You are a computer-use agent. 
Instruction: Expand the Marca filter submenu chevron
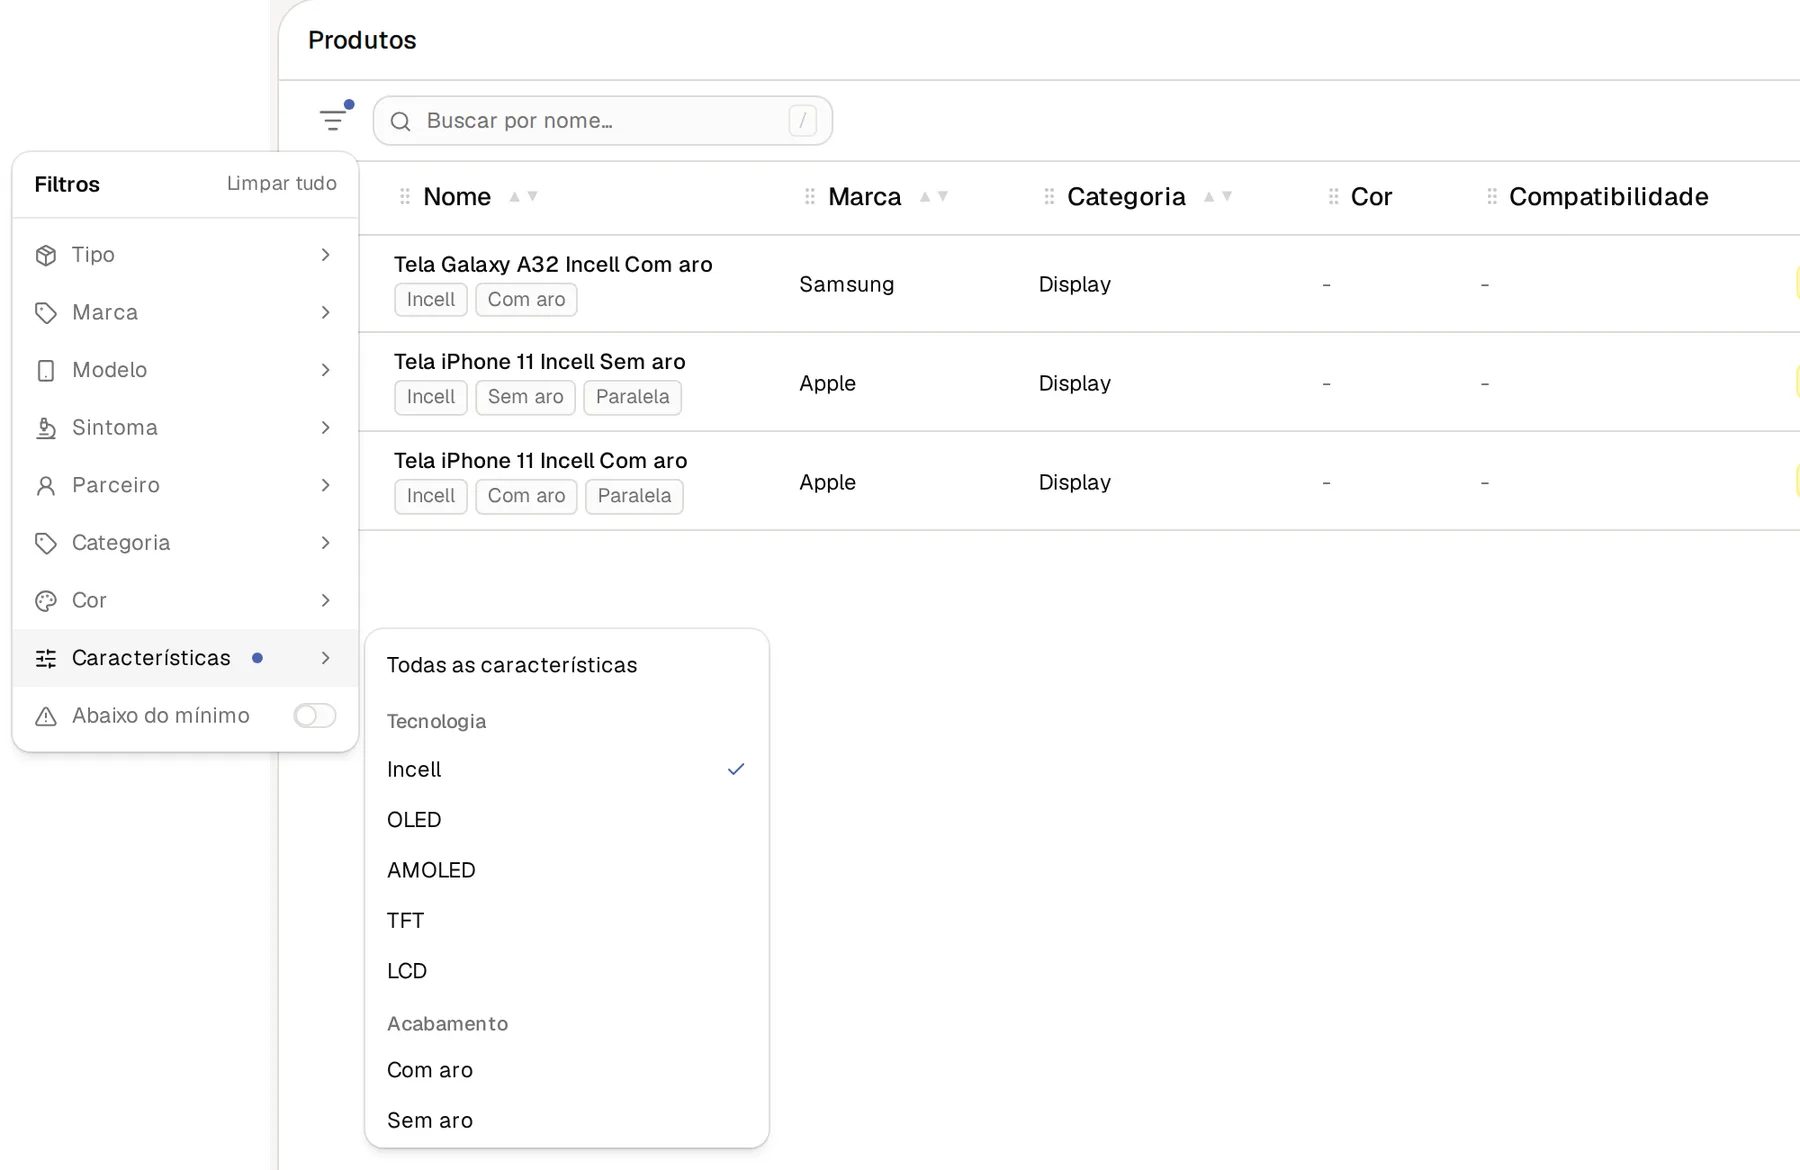click(325, 313)
